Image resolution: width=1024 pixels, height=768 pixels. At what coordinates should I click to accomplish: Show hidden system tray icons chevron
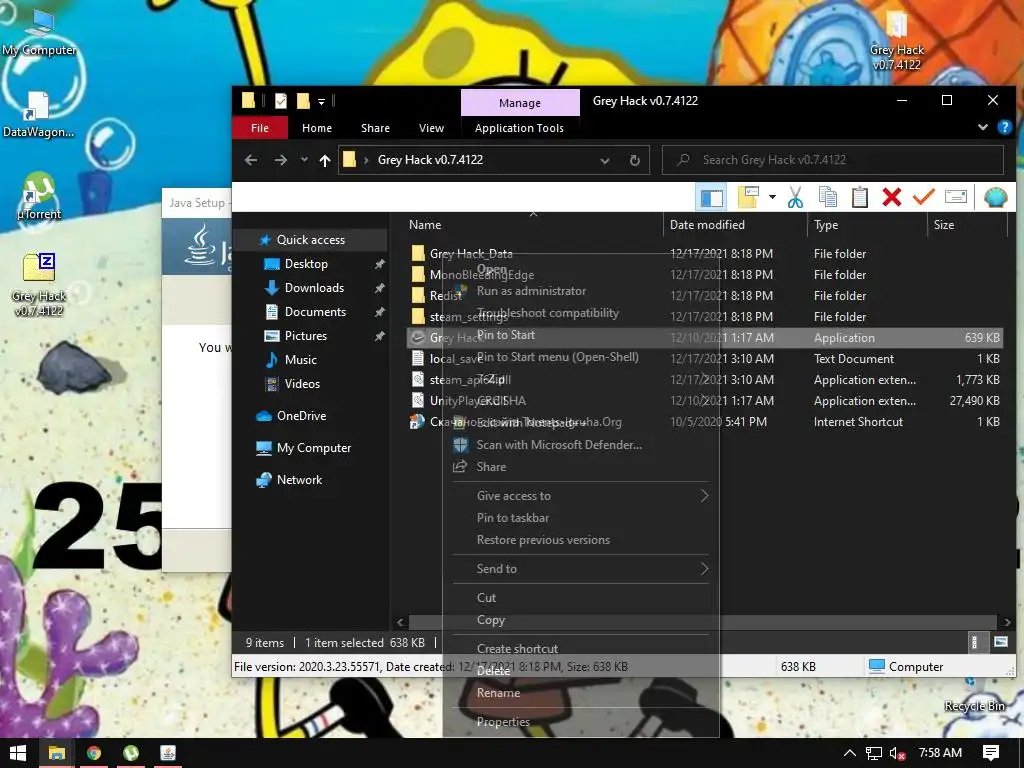coord(849,753)
